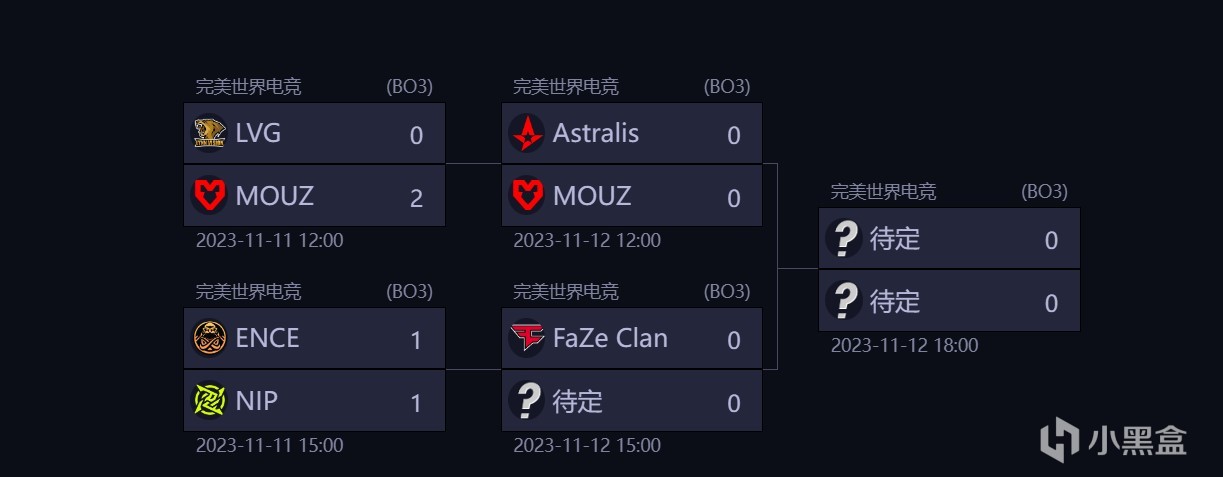Click the LVG tiger team logo
This screenshot has height=477, width=1223.
[209, 133]
